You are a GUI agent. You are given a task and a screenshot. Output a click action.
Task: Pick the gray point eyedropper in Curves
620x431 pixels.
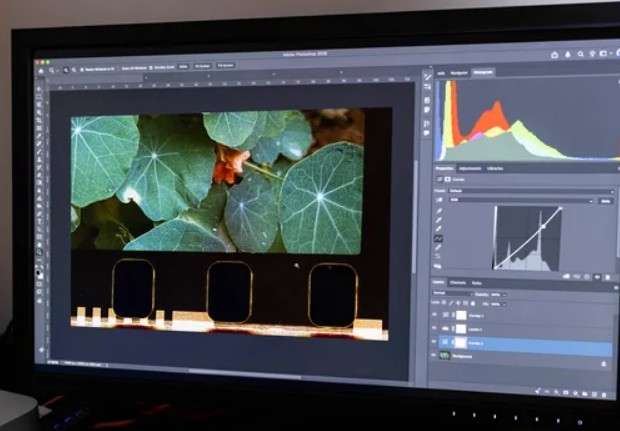[439, 220]
